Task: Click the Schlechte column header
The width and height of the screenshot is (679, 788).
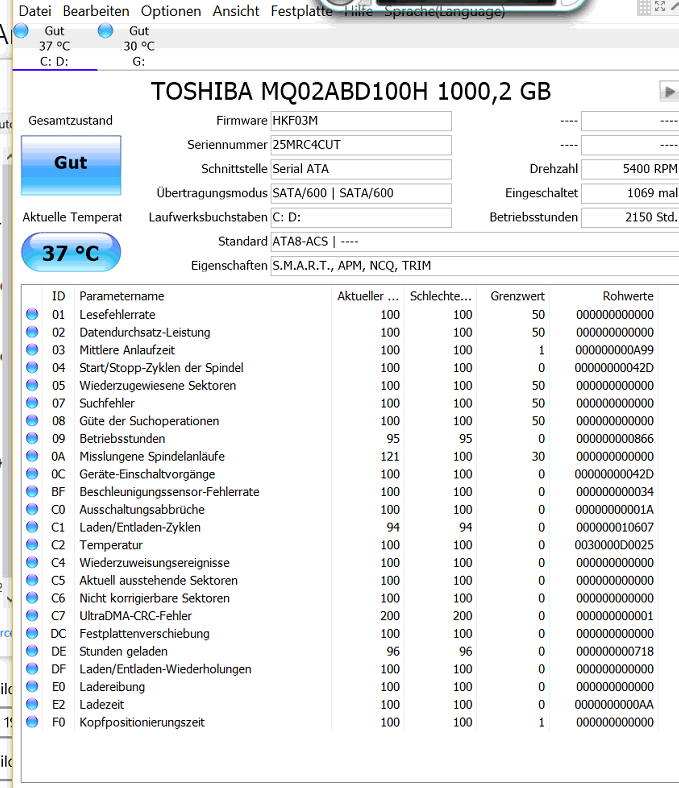Action: tap(440, 296)
